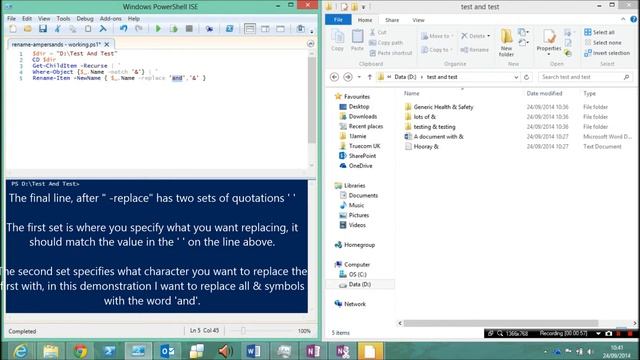Click Rename in the Organise group
Viewport: 640px width, 360px height.
(475, 50)
